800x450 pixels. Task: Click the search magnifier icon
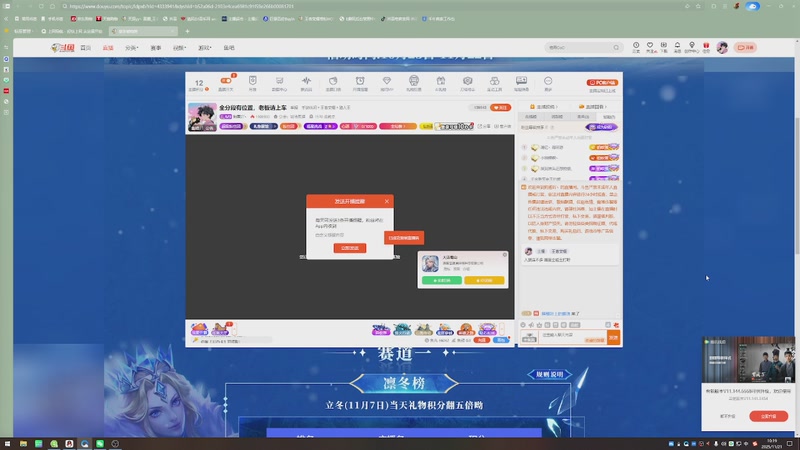[x=616, y=47]
